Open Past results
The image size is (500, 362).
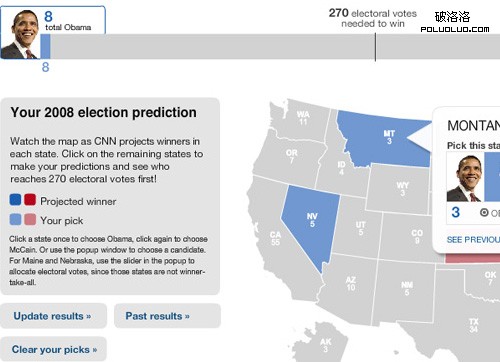coord(167,316)
